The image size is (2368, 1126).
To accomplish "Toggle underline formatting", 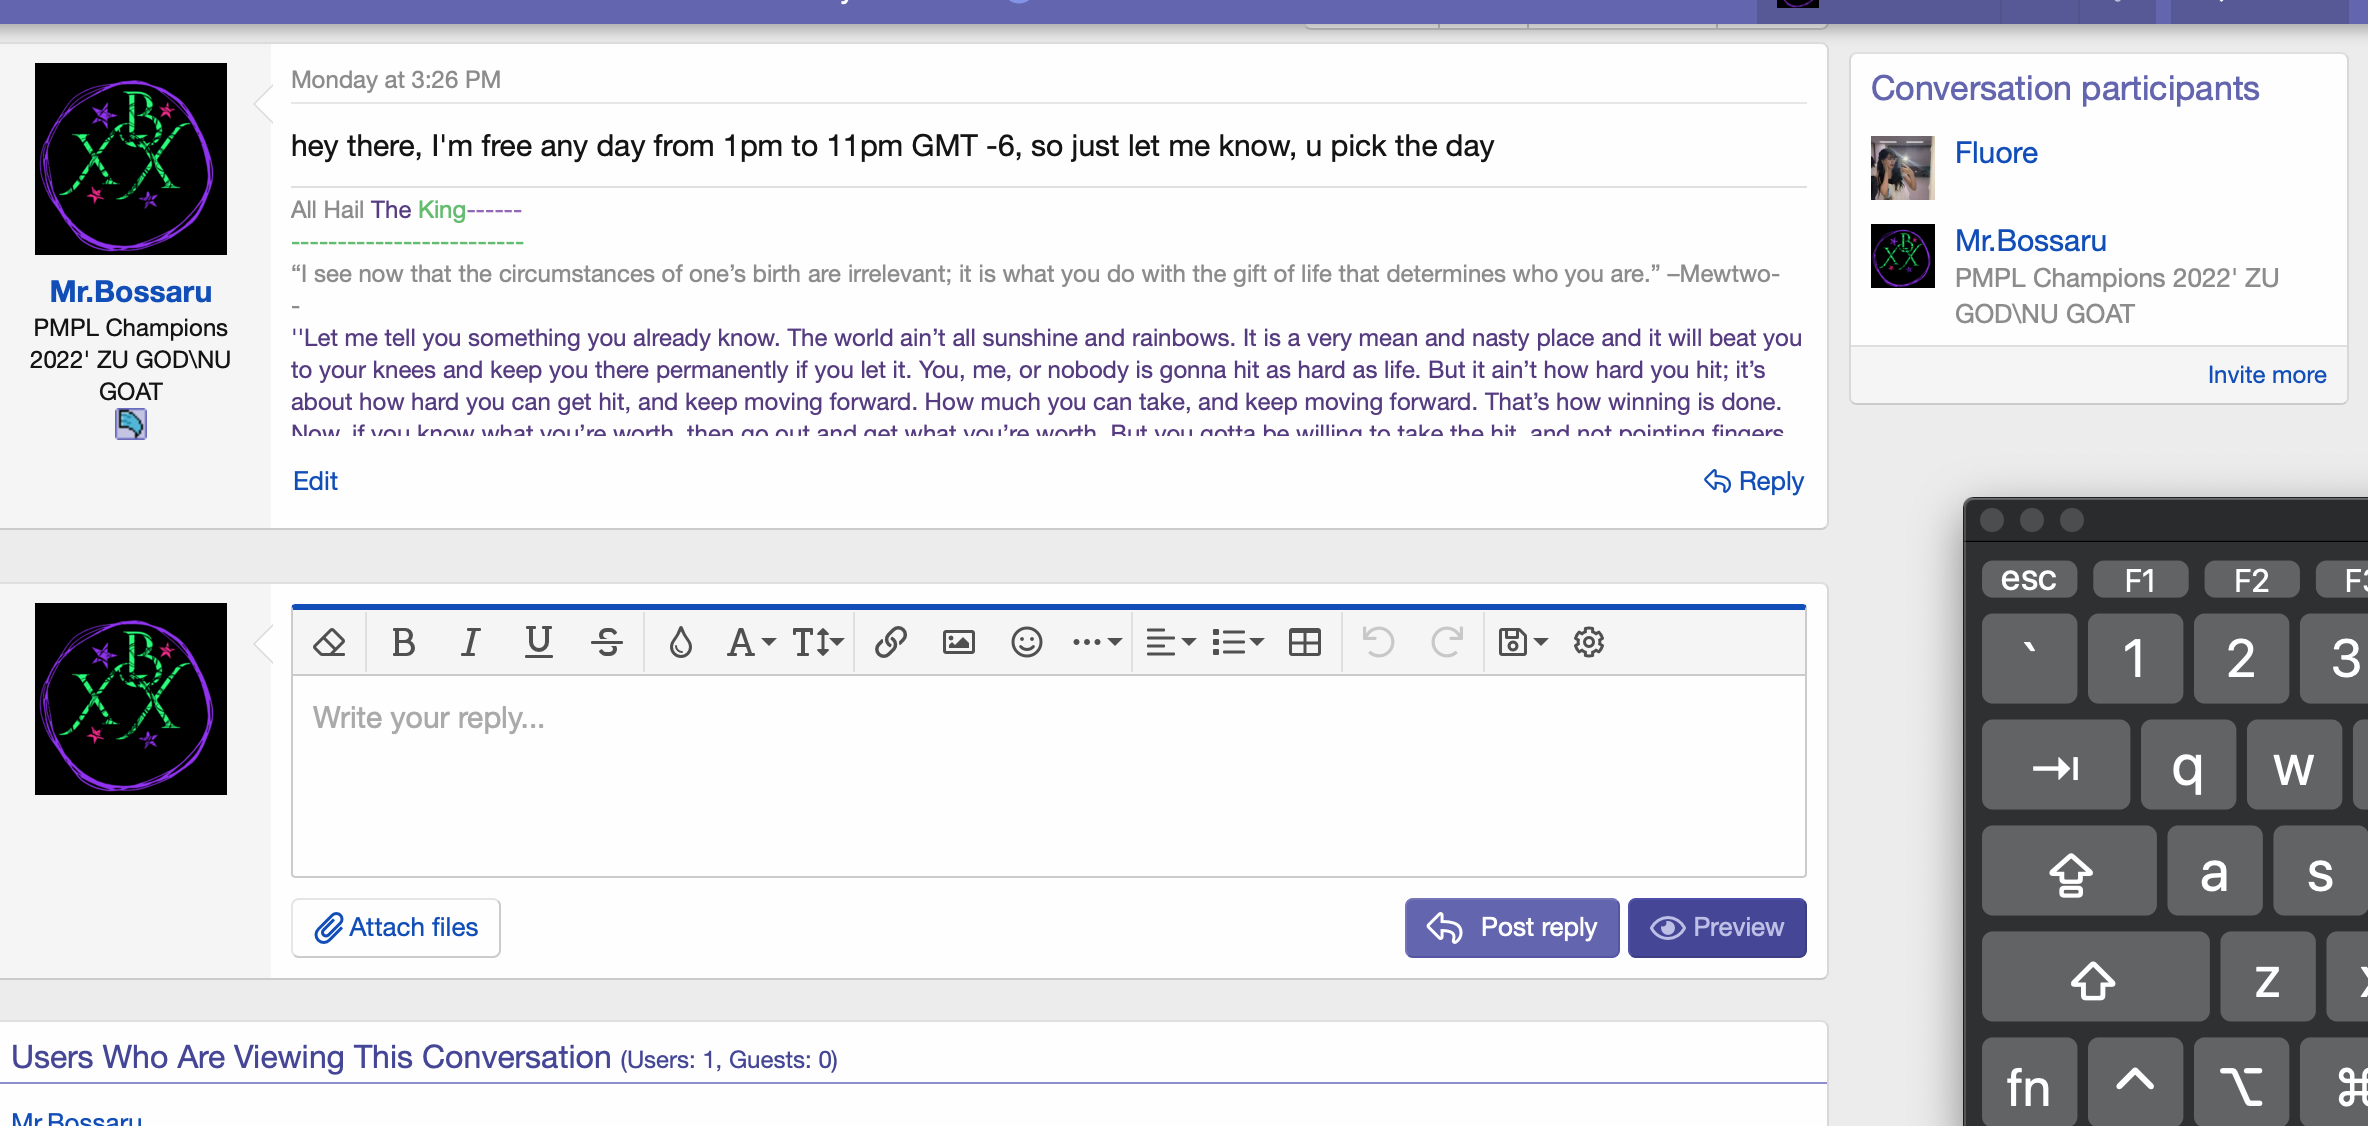I will (539, 642).
